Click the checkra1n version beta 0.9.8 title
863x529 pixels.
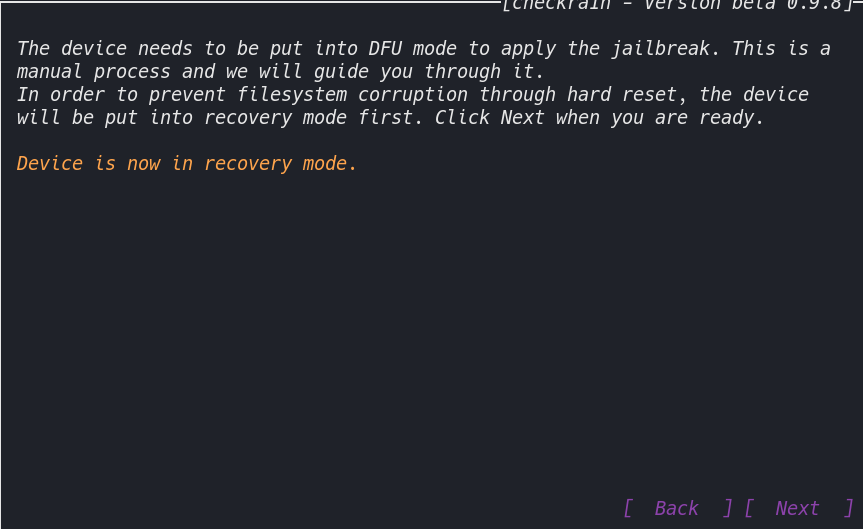tap(677, 5)
